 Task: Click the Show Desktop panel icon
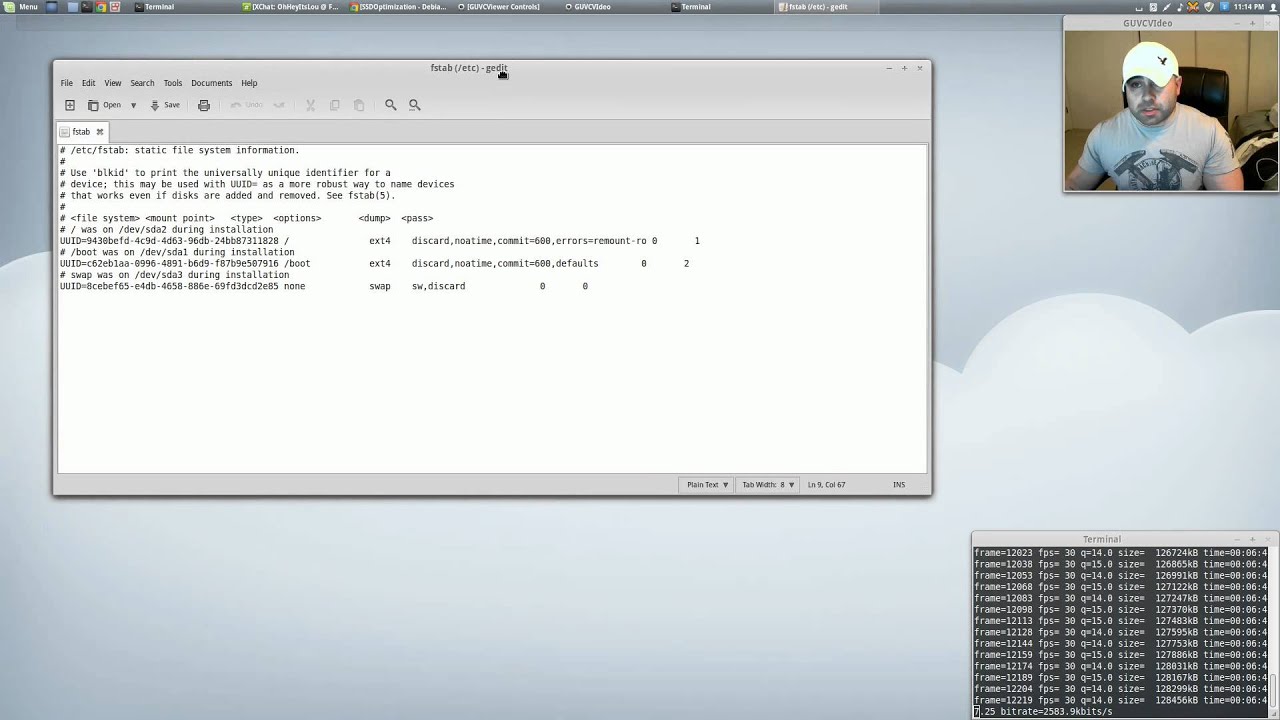50,7
